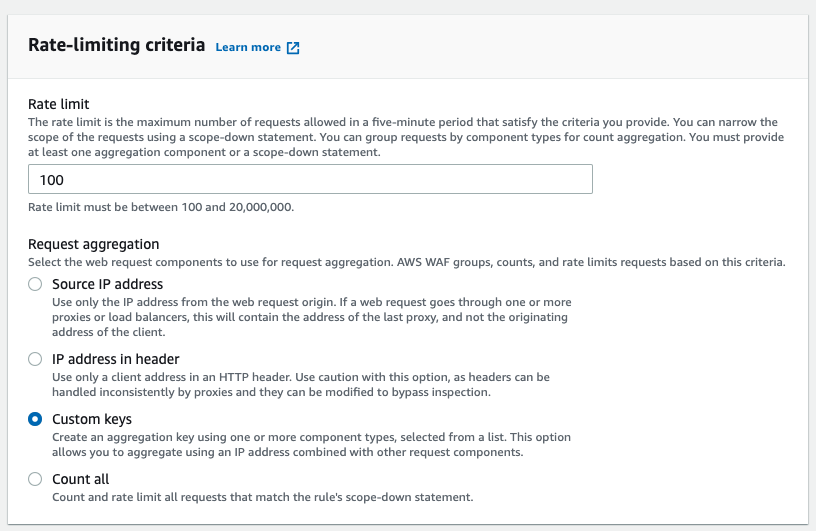Click the Rate-limiting criteria panel heading

[x=117, y=45]
